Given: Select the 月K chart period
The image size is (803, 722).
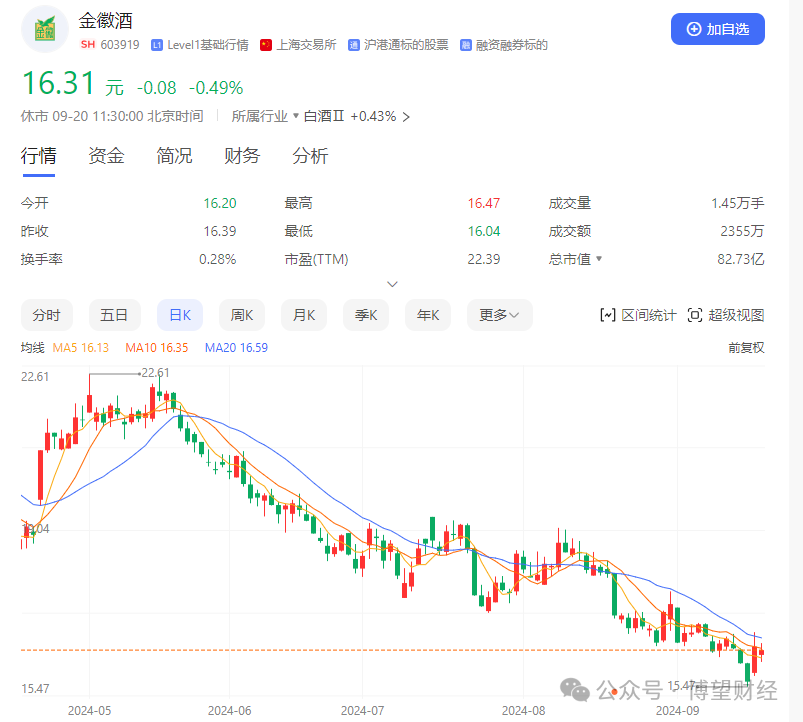Looking at the screenshot, I should click(x=304, y=315).
